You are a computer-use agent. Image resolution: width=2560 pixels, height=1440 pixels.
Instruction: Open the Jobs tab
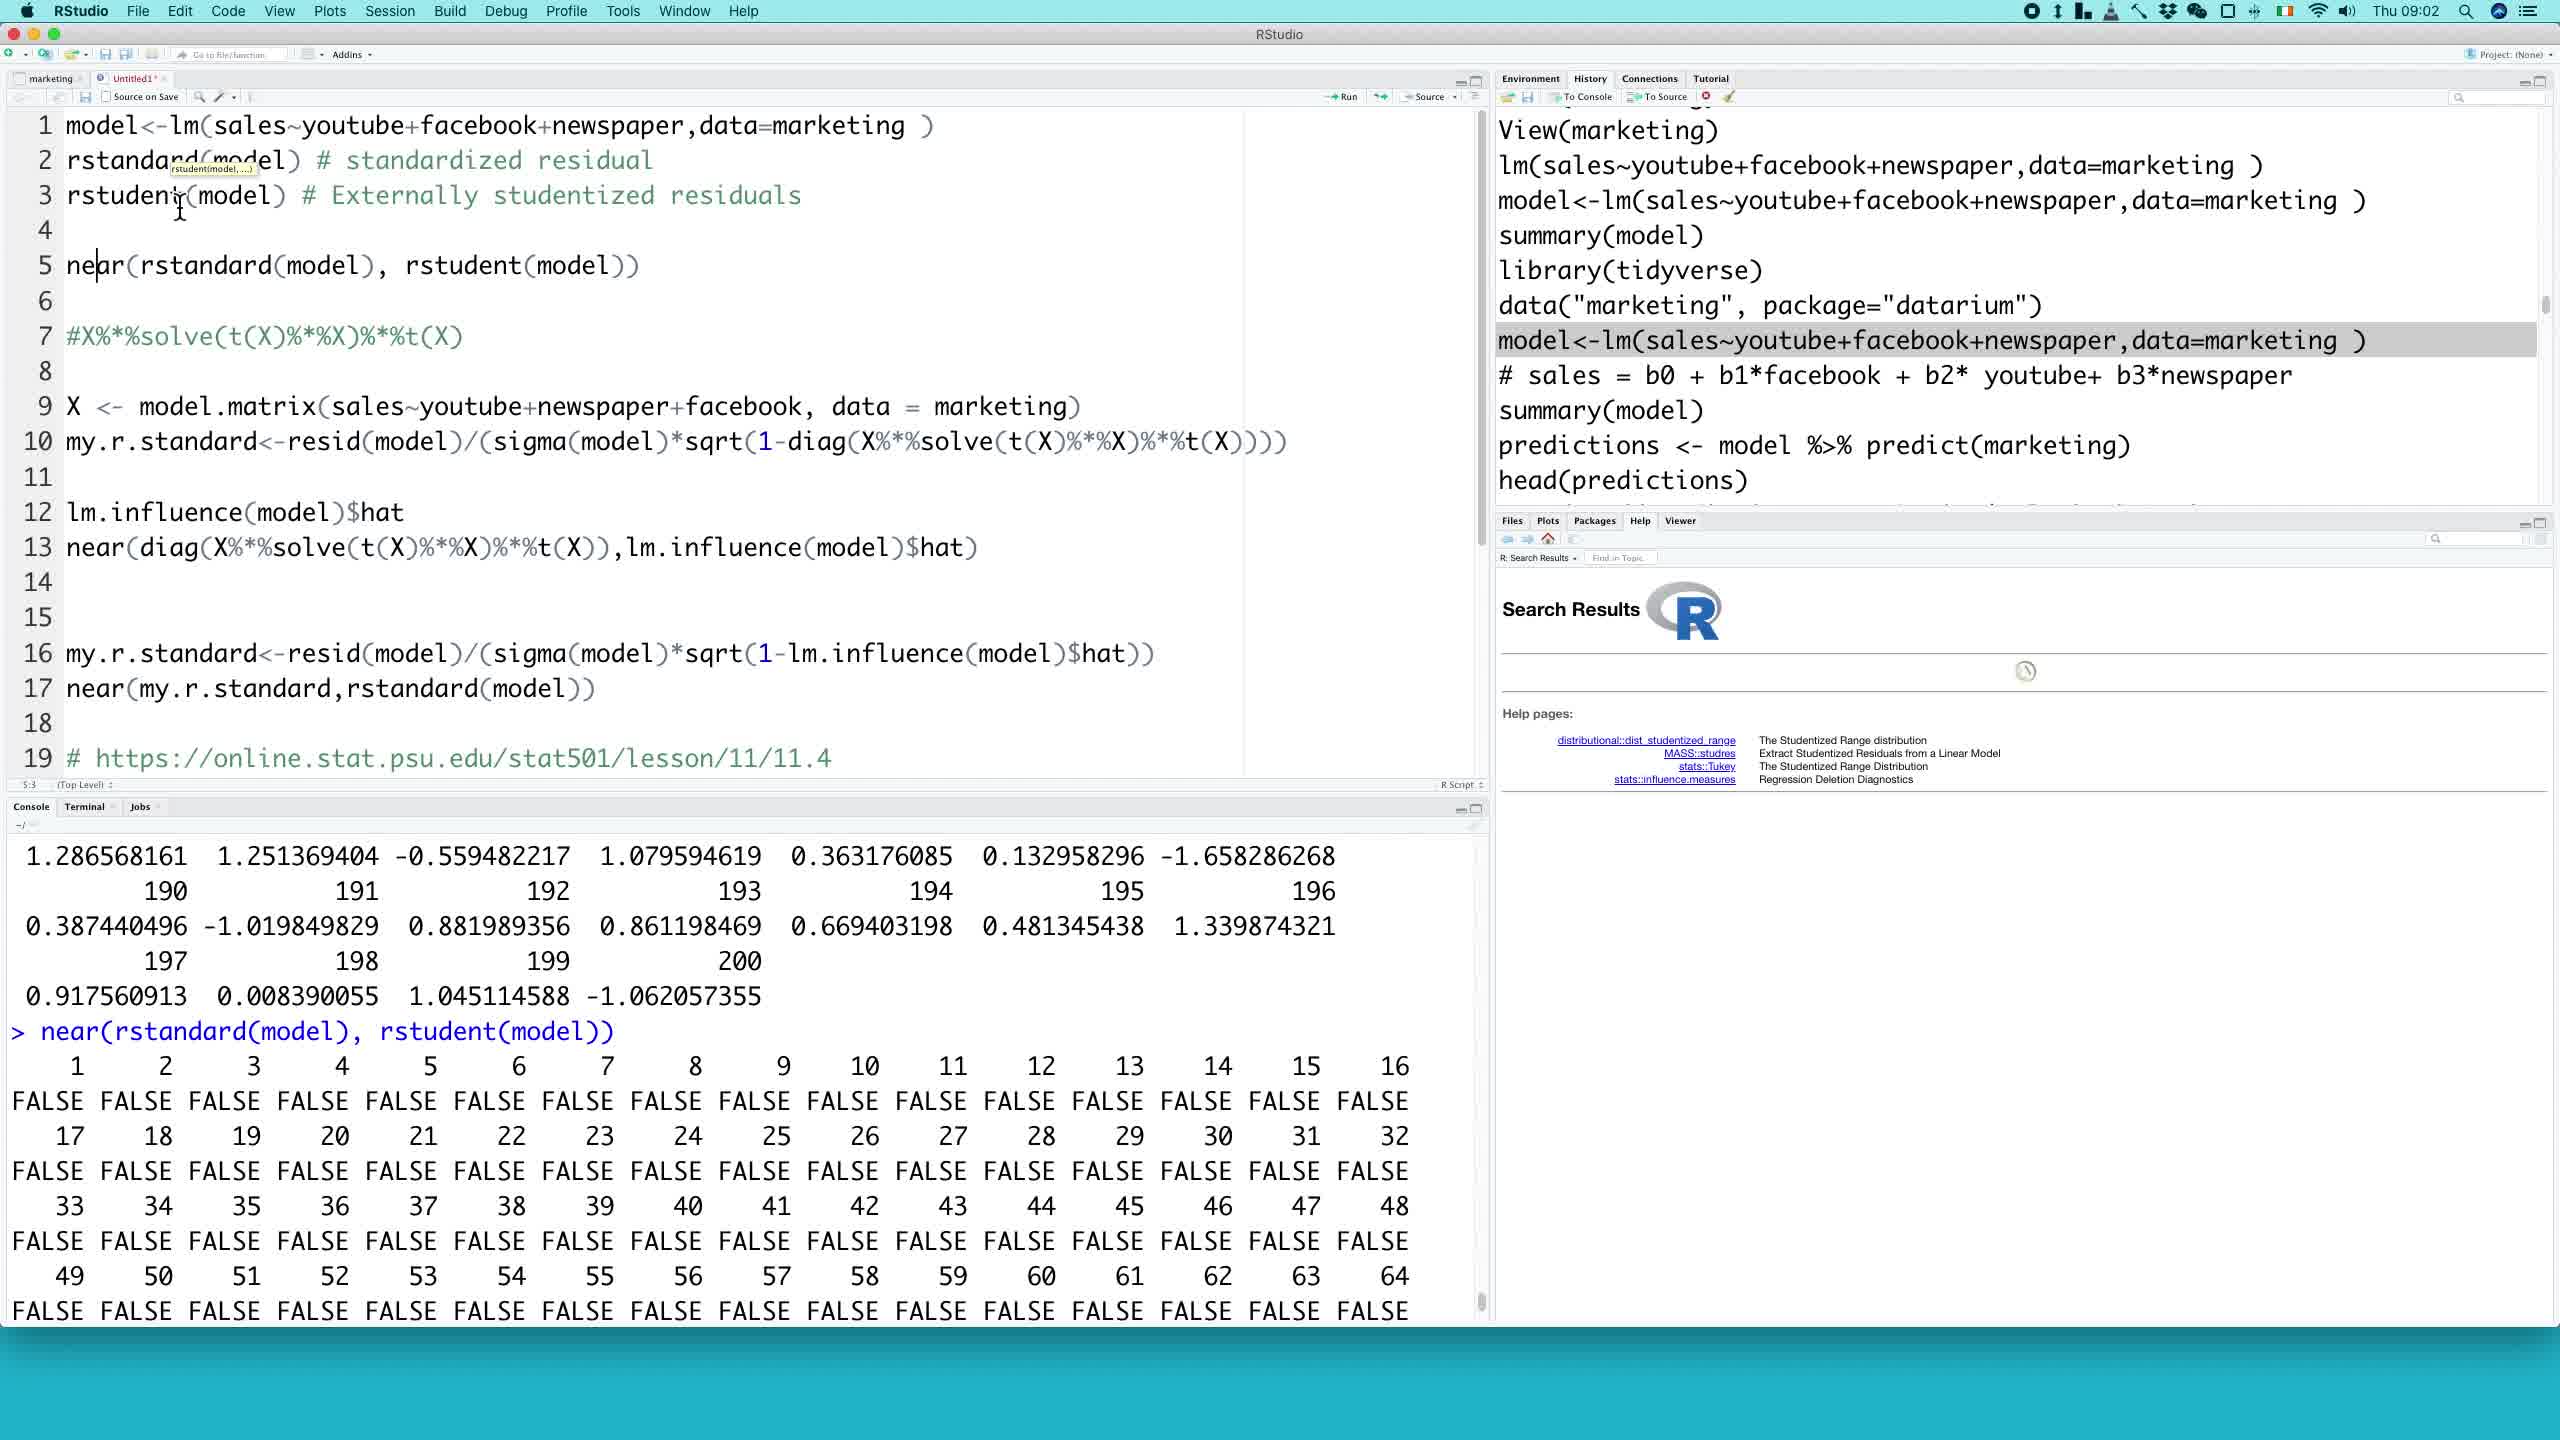[140, 806]
